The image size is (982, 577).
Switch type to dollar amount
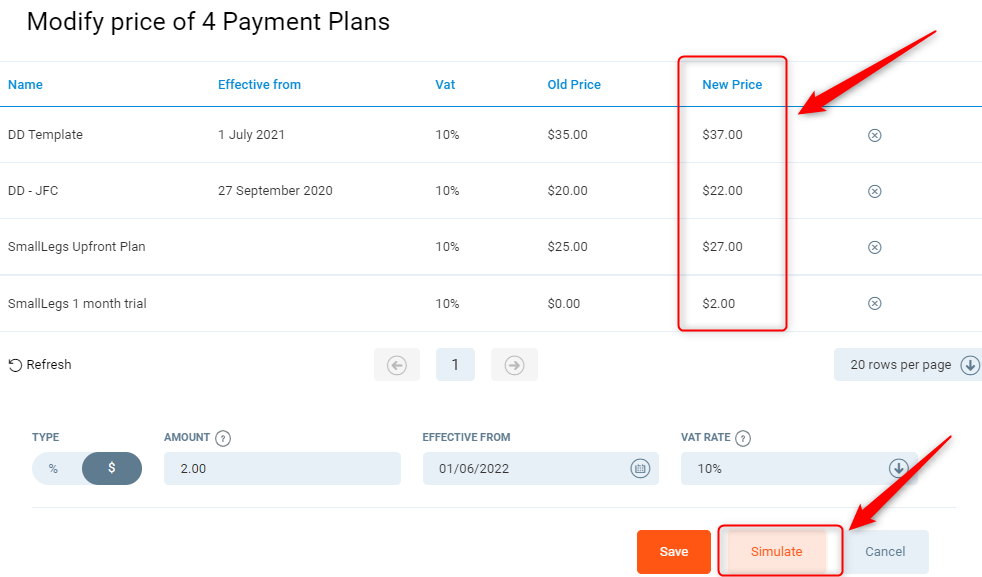point(111,468)
